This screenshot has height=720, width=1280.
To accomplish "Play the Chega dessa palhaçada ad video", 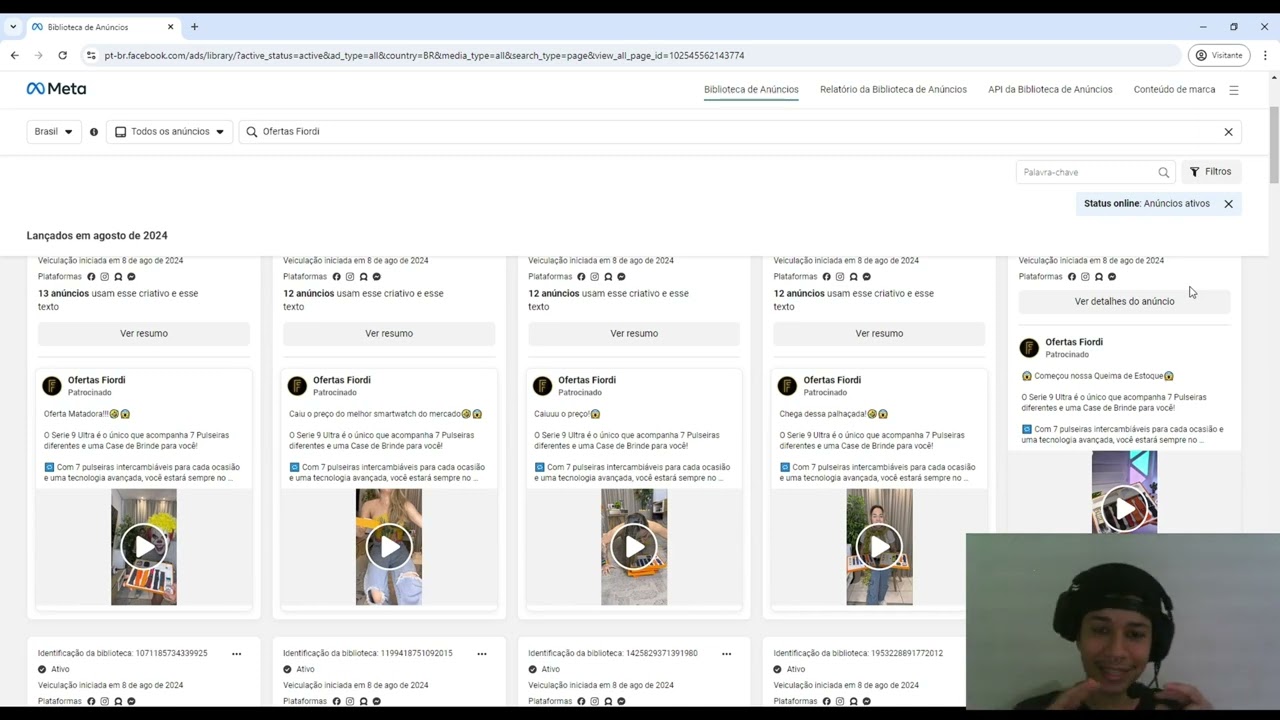I will (x=879, y=547).
